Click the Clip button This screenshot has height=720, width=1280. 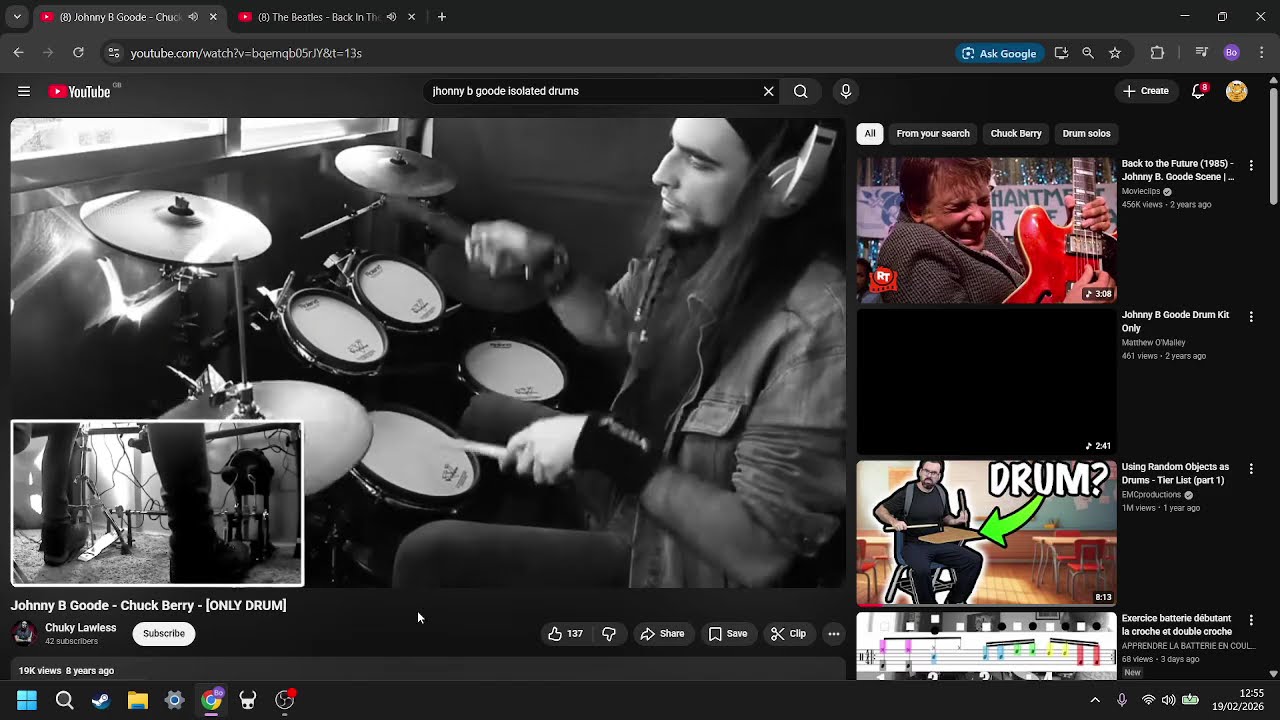pyautogui.click(x=788, y=634)
